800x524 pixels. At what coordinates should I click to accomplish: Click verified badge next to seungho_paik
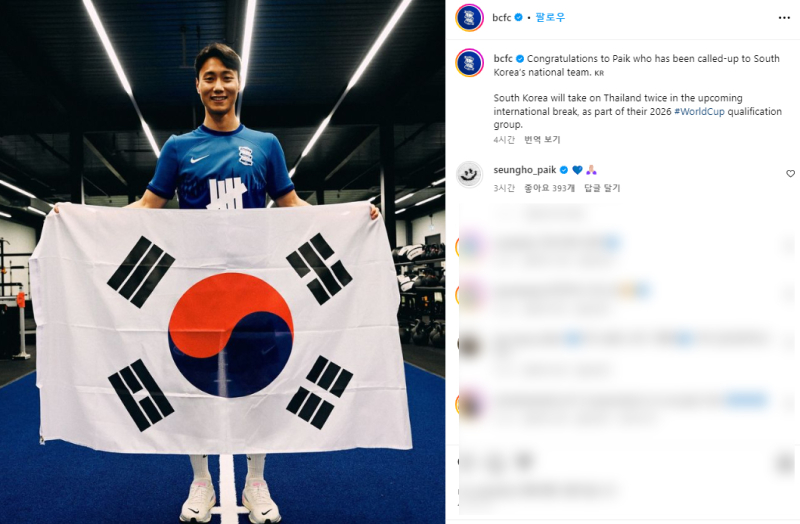pos(564,170)
